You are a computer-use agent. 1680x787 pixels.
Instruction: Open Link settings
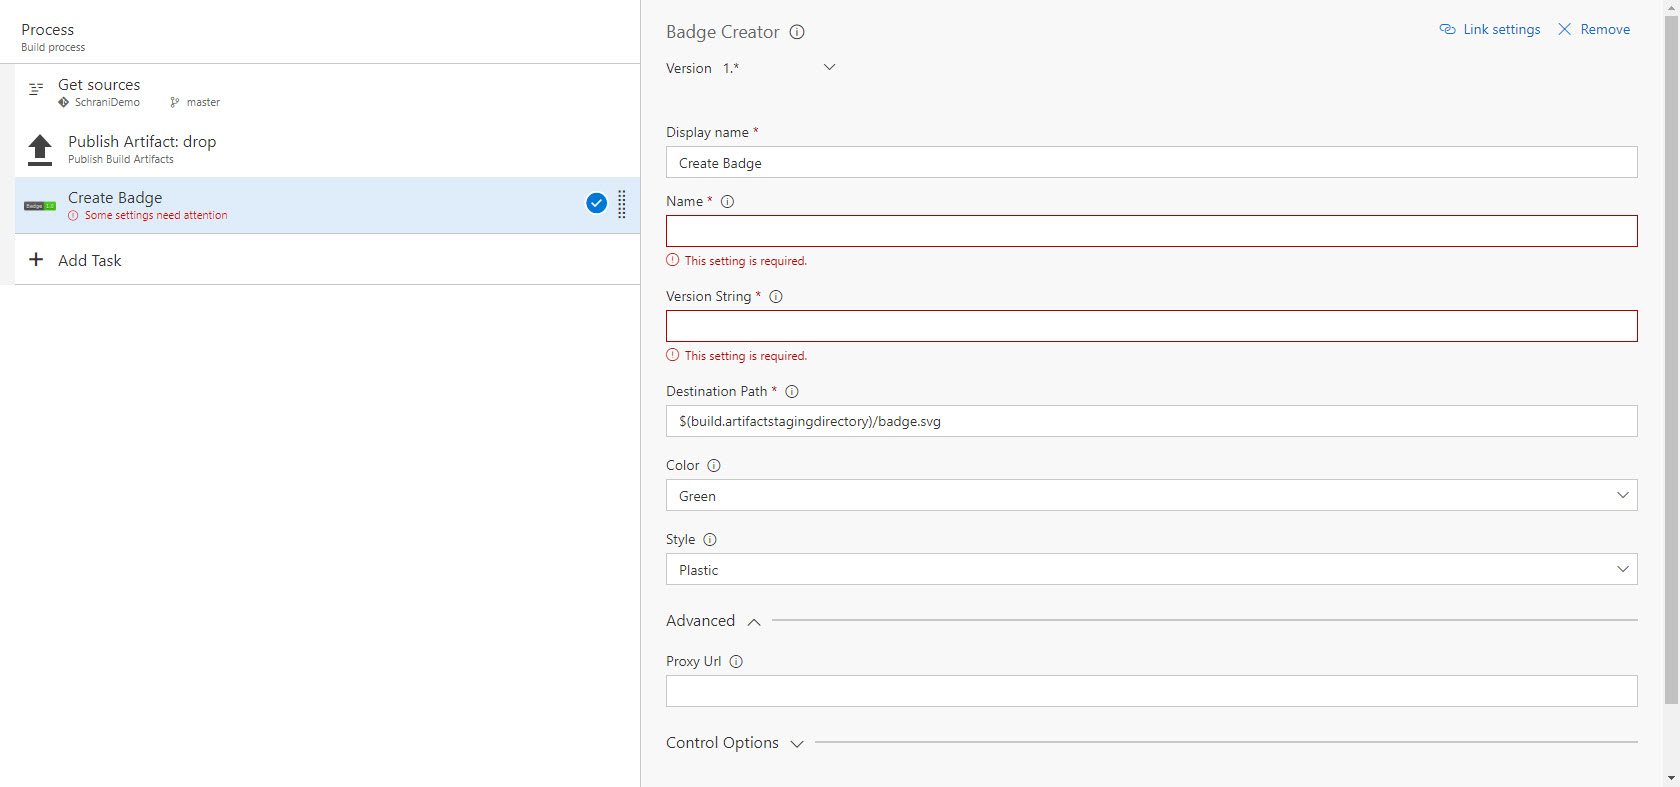pos(1490,29)
